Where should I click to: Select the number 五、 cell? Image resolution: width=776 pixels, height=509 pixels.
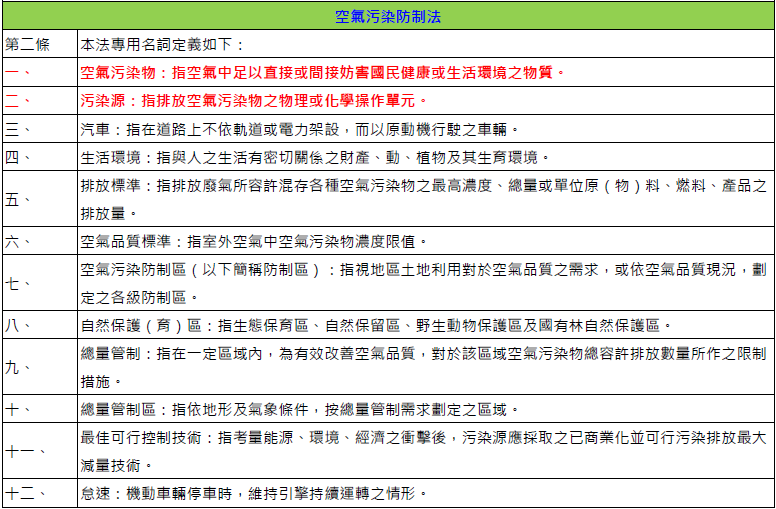(x=40, y=199)
